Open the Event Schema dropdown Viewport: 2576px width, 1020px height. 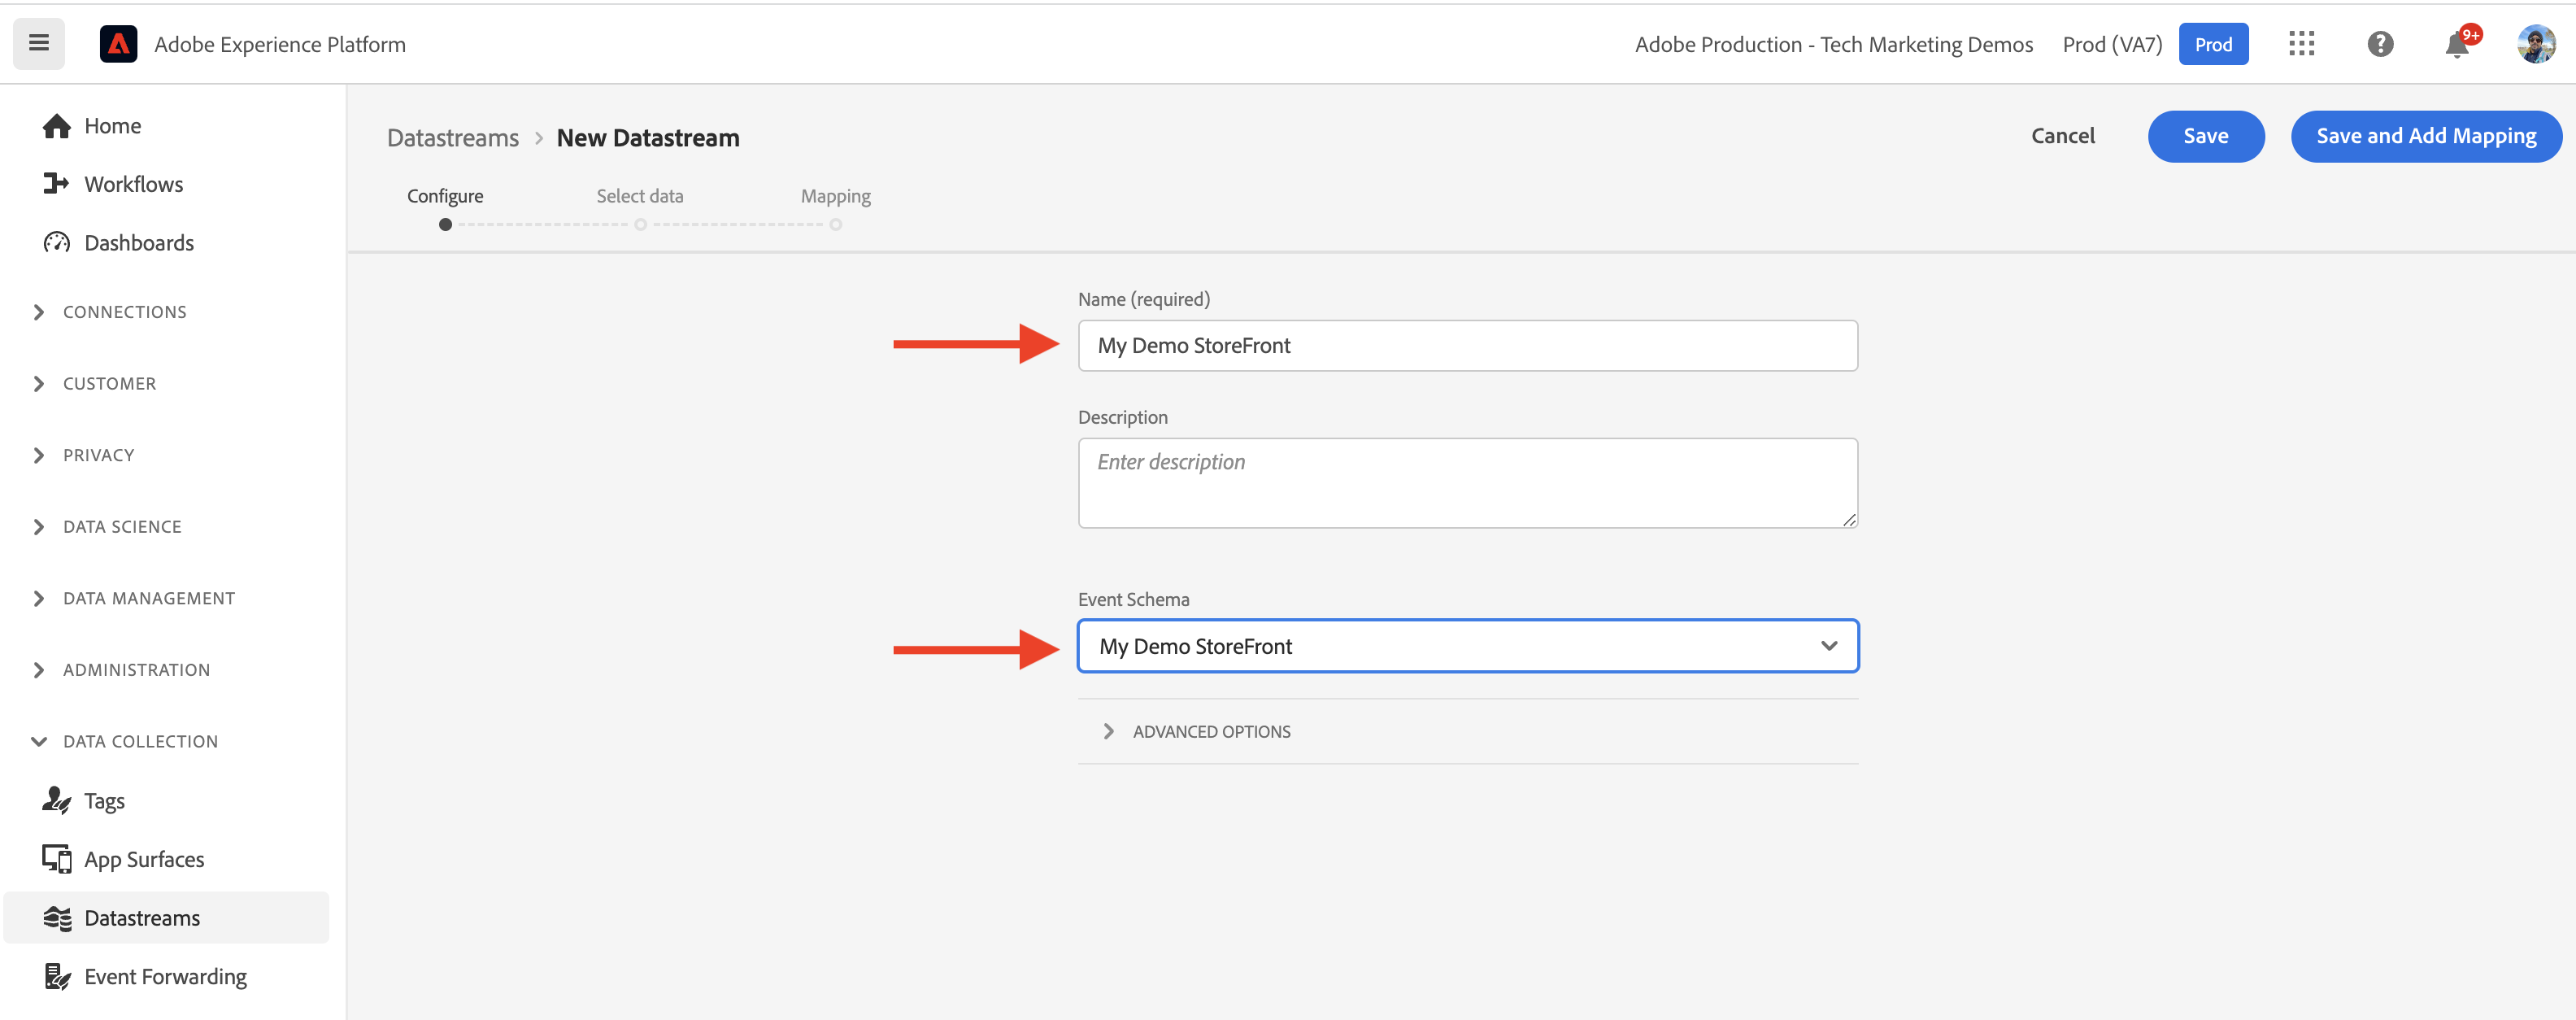click(x=1467, y=646)
